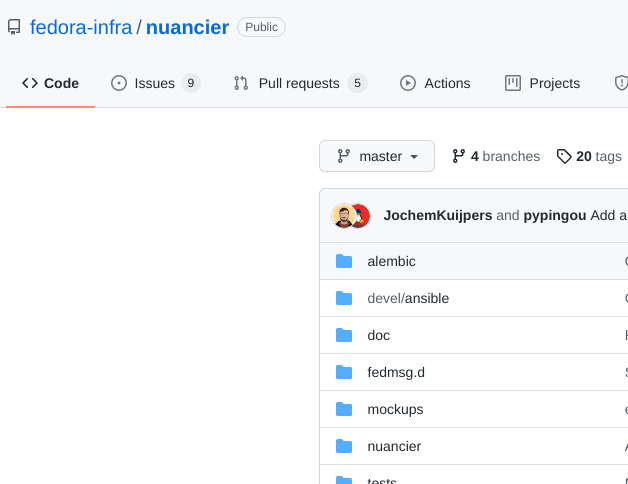Open the mockups folder
628x484 pixels.
tap(395, 409)
